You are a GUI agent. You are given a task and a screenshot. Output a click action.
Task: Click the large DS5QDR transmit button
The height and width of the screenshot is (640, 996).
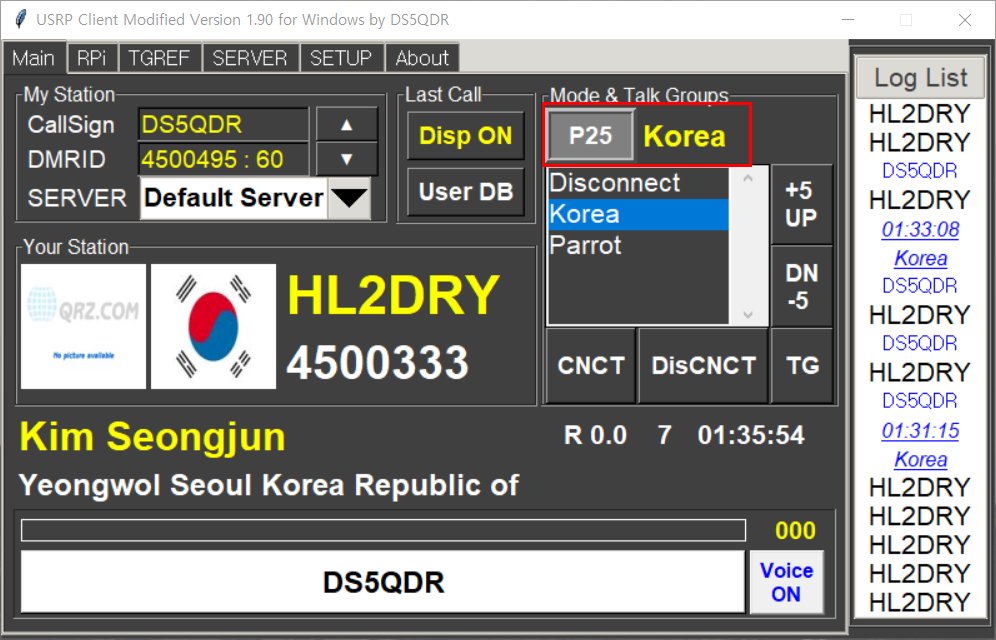tap(383, 582)
